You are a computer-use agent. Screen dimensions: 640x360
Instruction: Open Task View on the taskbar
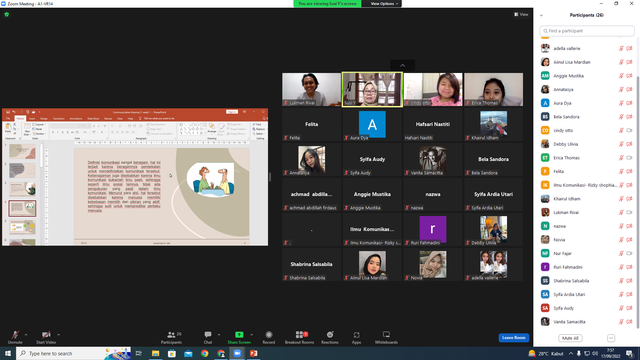pos(139,353)
